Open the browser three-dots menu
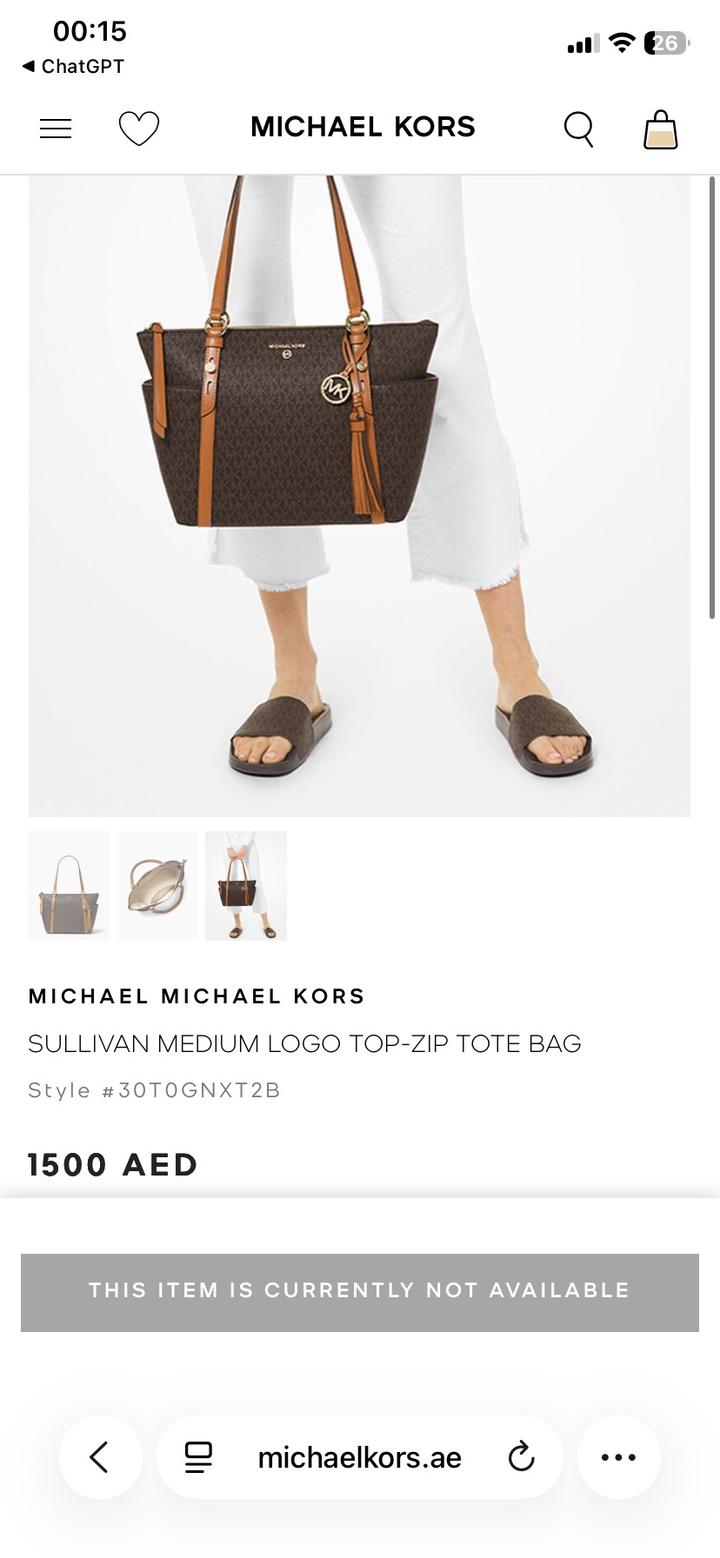 pos(619,1457)
